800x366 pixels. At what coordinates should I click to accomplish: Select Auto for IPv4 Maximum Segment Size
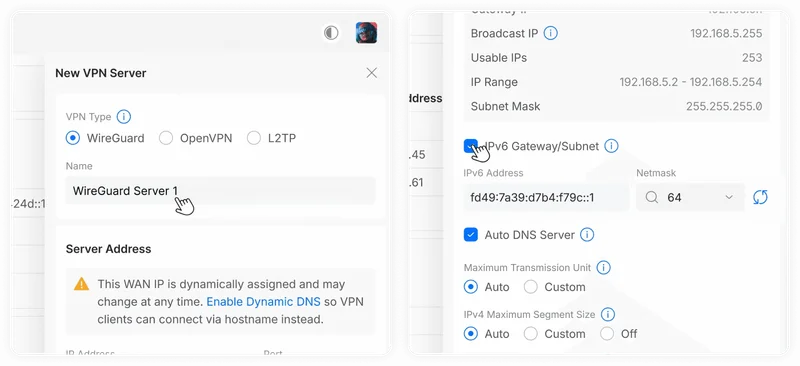pos(471,334)
